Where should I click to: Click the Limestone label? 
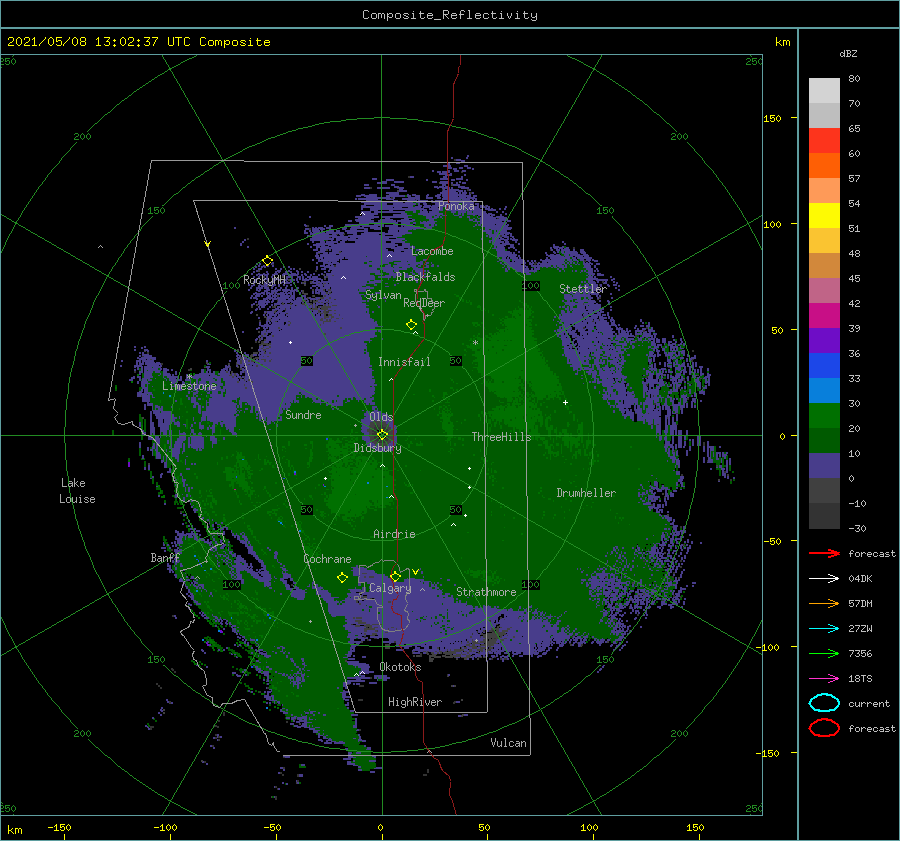pyautogui.click(x=189, y=386)
